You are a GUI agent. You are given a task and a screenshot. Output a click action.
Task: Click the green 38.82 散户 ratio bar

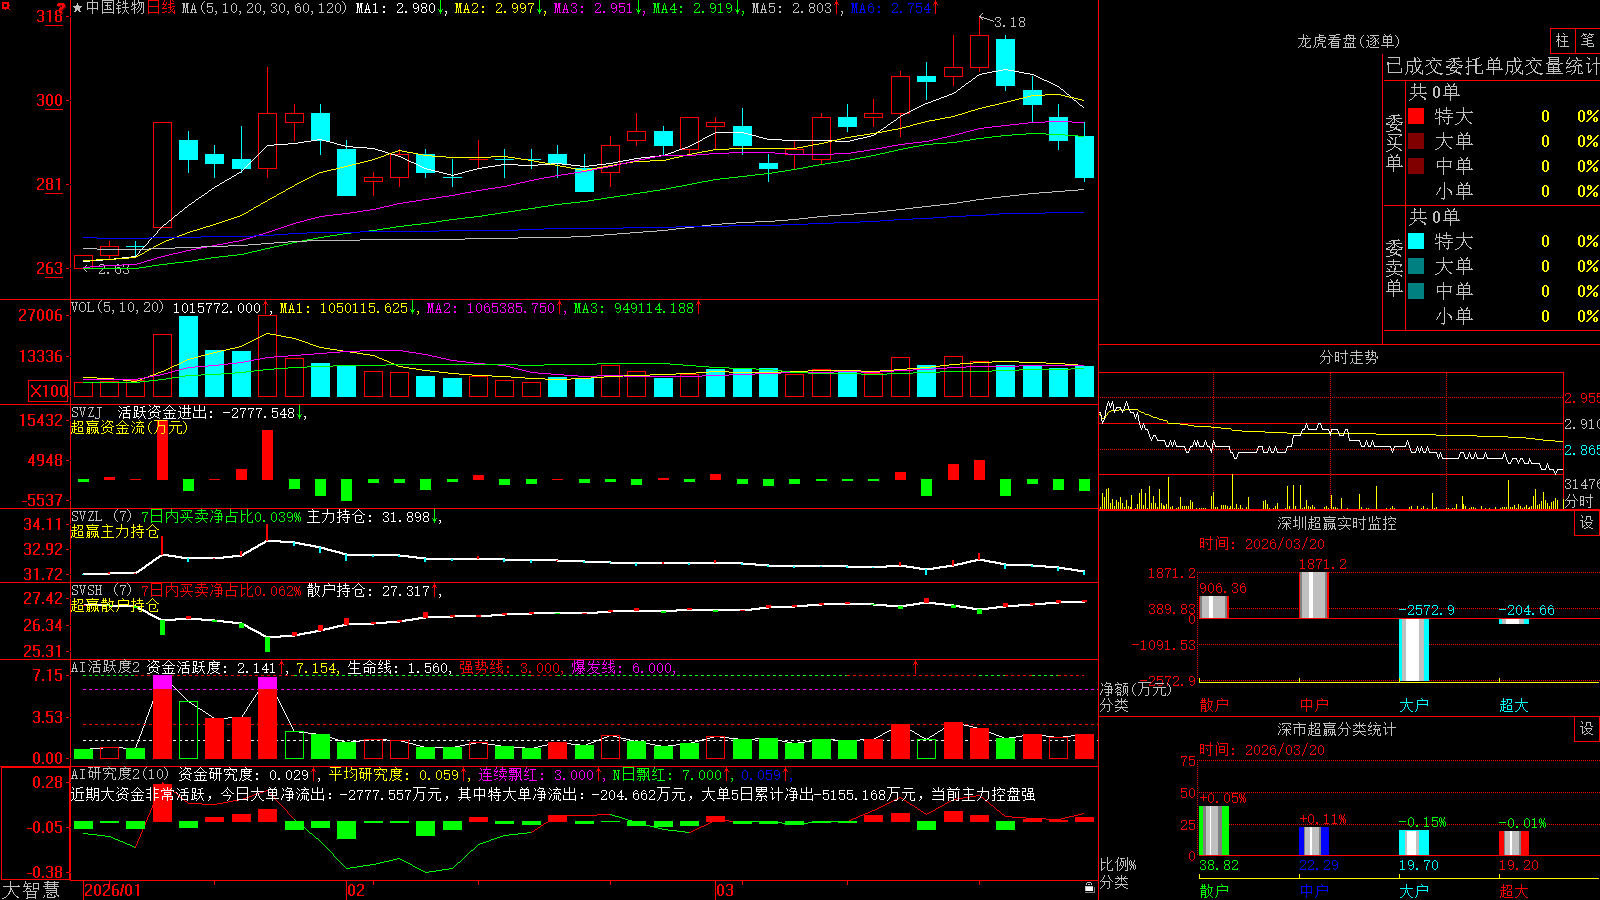(1213, 831)
